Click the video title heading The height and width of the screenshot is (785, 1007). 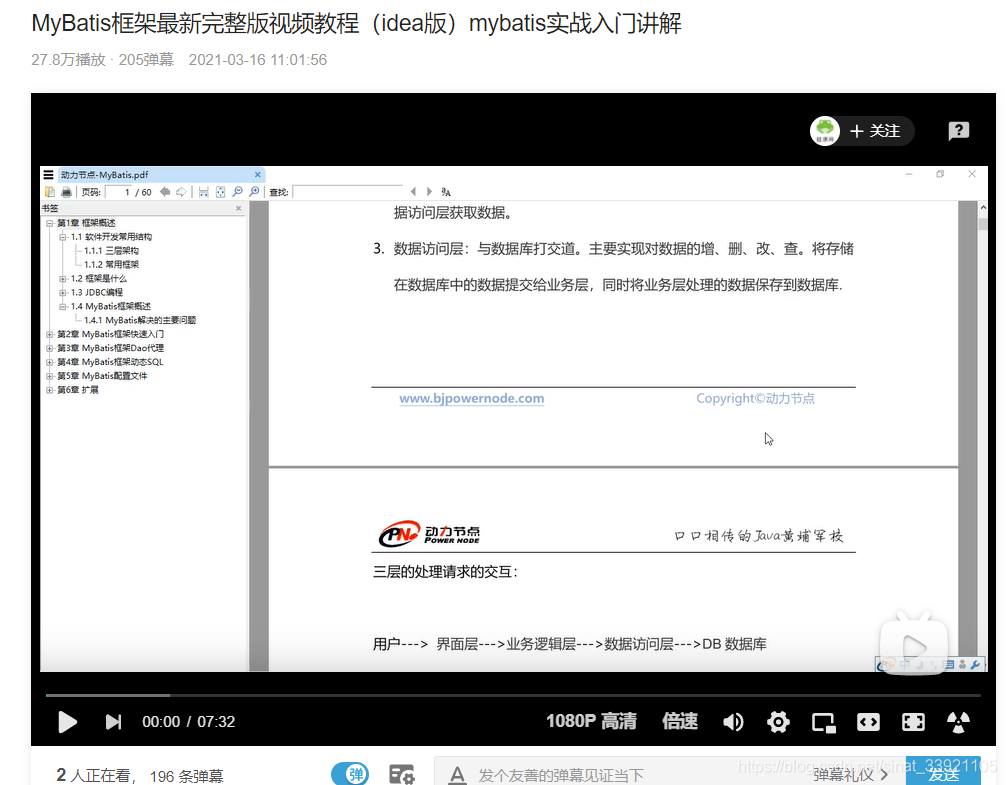tap(356, 24)
